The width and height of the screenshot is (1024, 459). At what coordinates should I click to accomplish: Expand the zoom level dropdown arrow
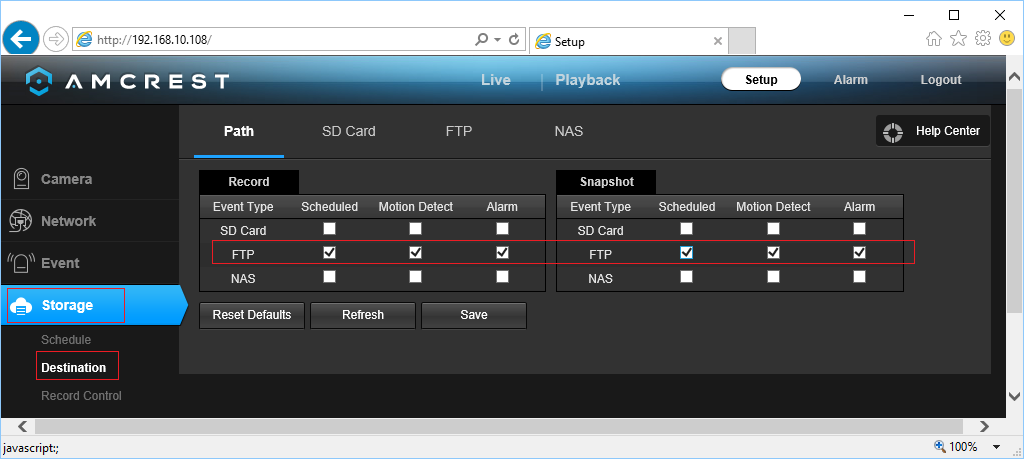(997, 447)
